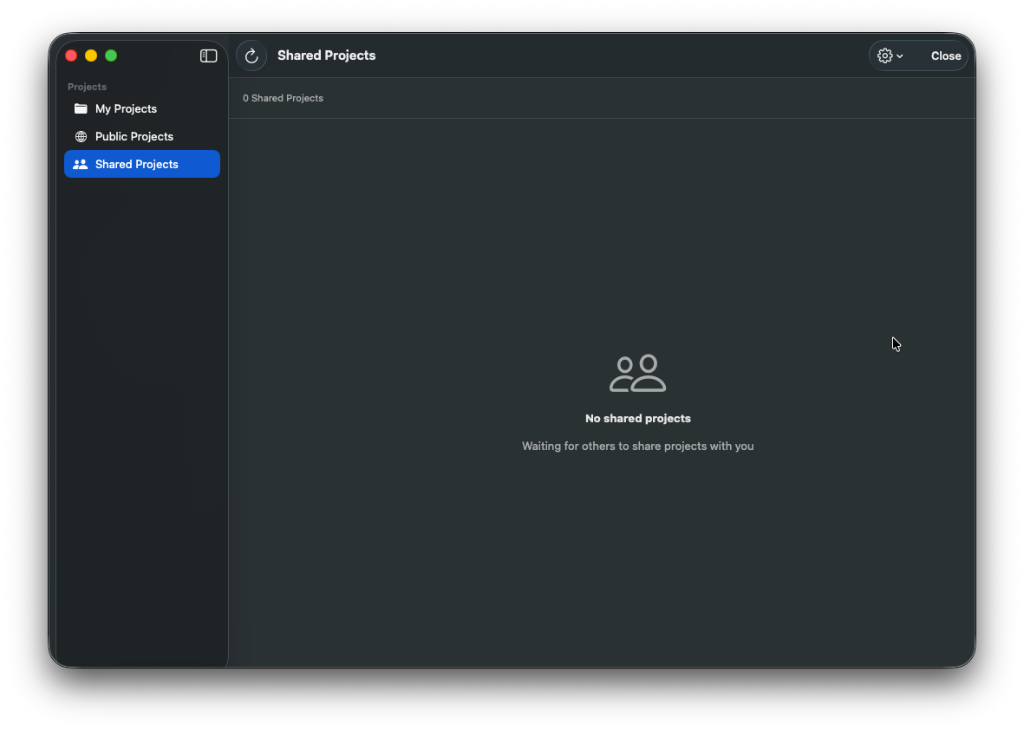Select Shared Projects in the sidebar
This screenshot has height=731, width=1024.
[135, 164]
